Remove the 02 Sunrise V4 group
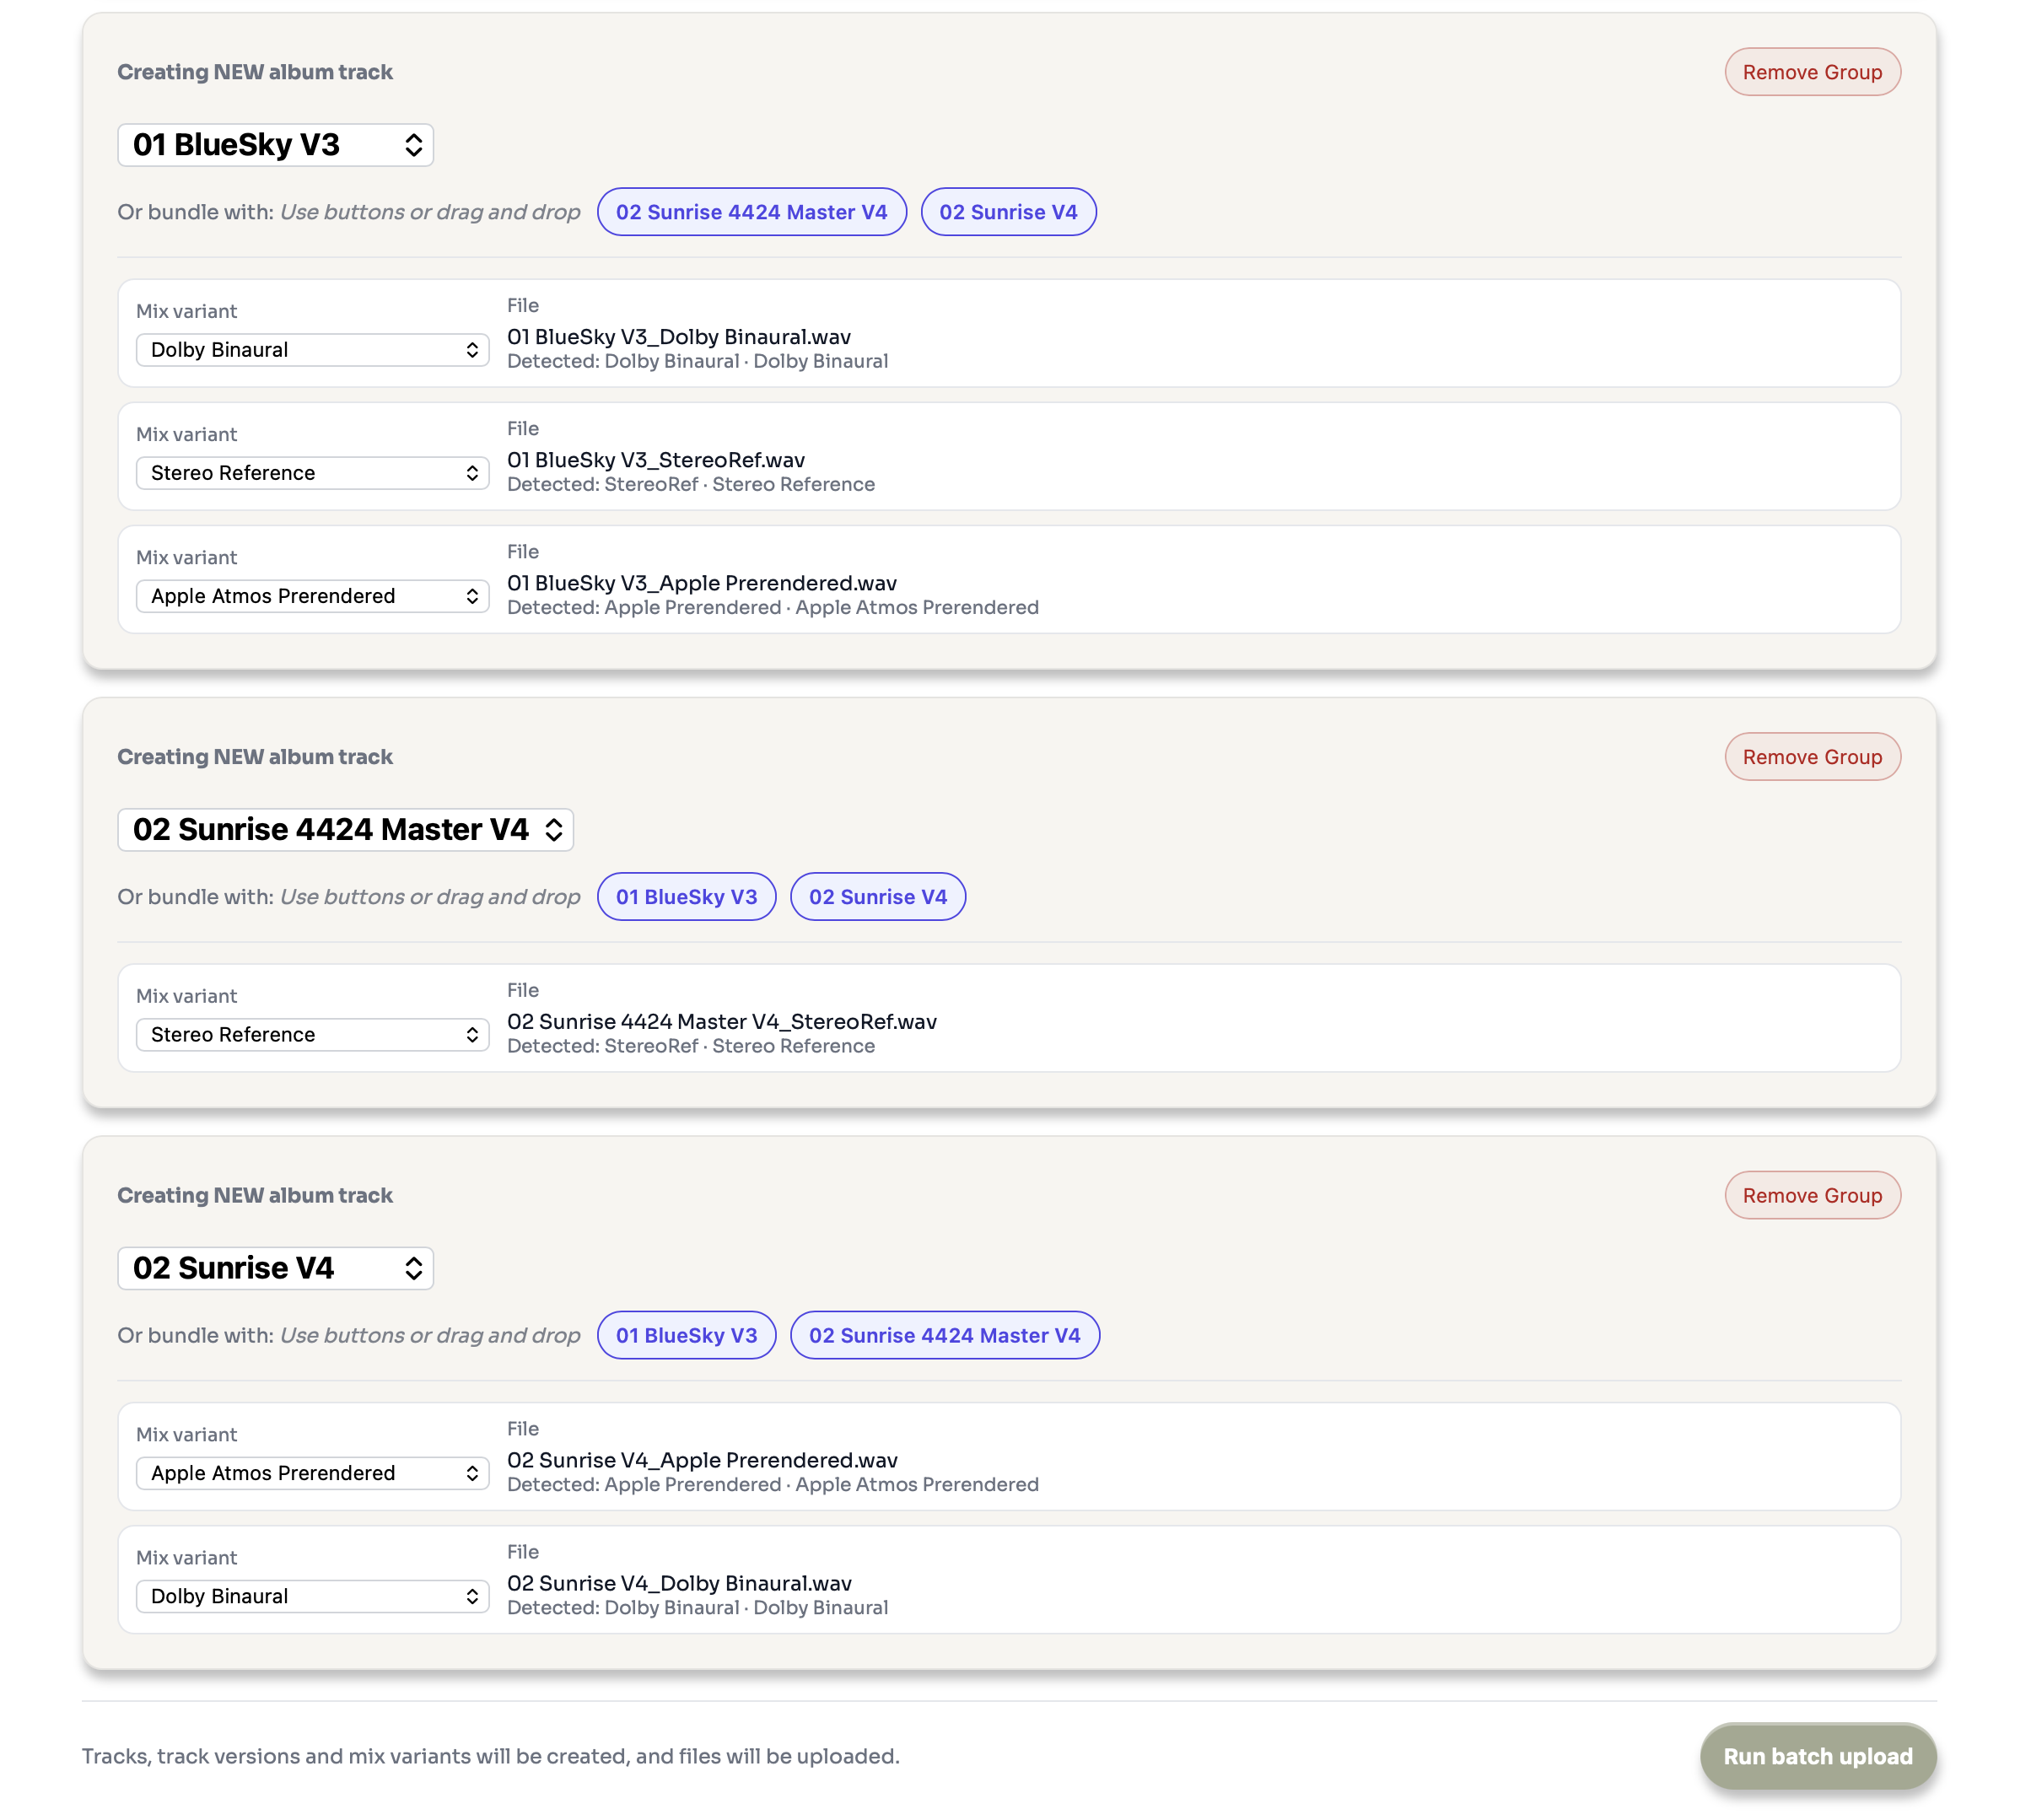 1811,1195
